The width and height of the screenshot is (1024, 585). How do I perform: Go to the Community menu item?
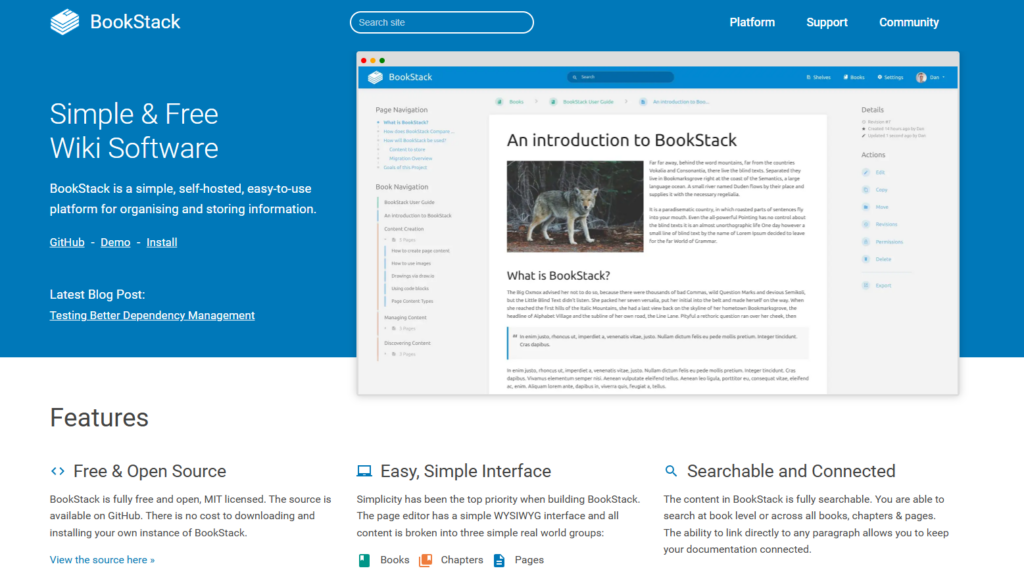point(909,22)
